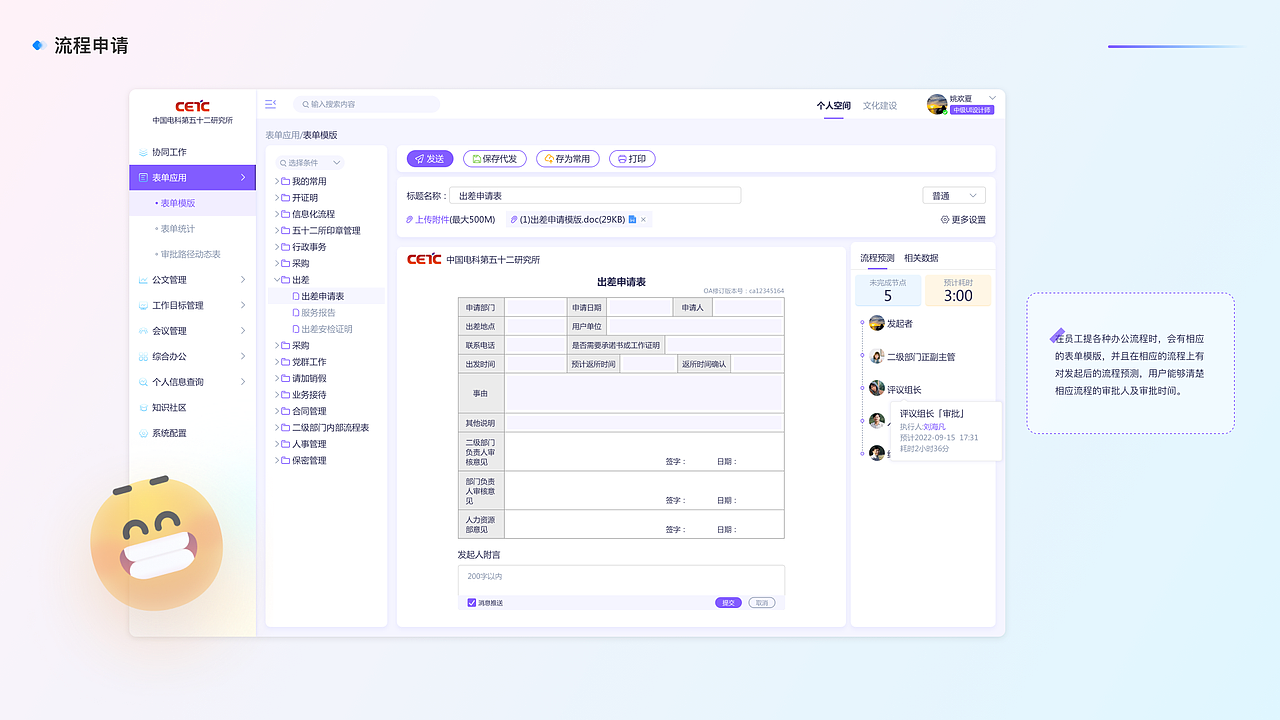Click the 公文管理 sidebar icon
This screenshot has height=720, width=1280.
pos(143,280)
